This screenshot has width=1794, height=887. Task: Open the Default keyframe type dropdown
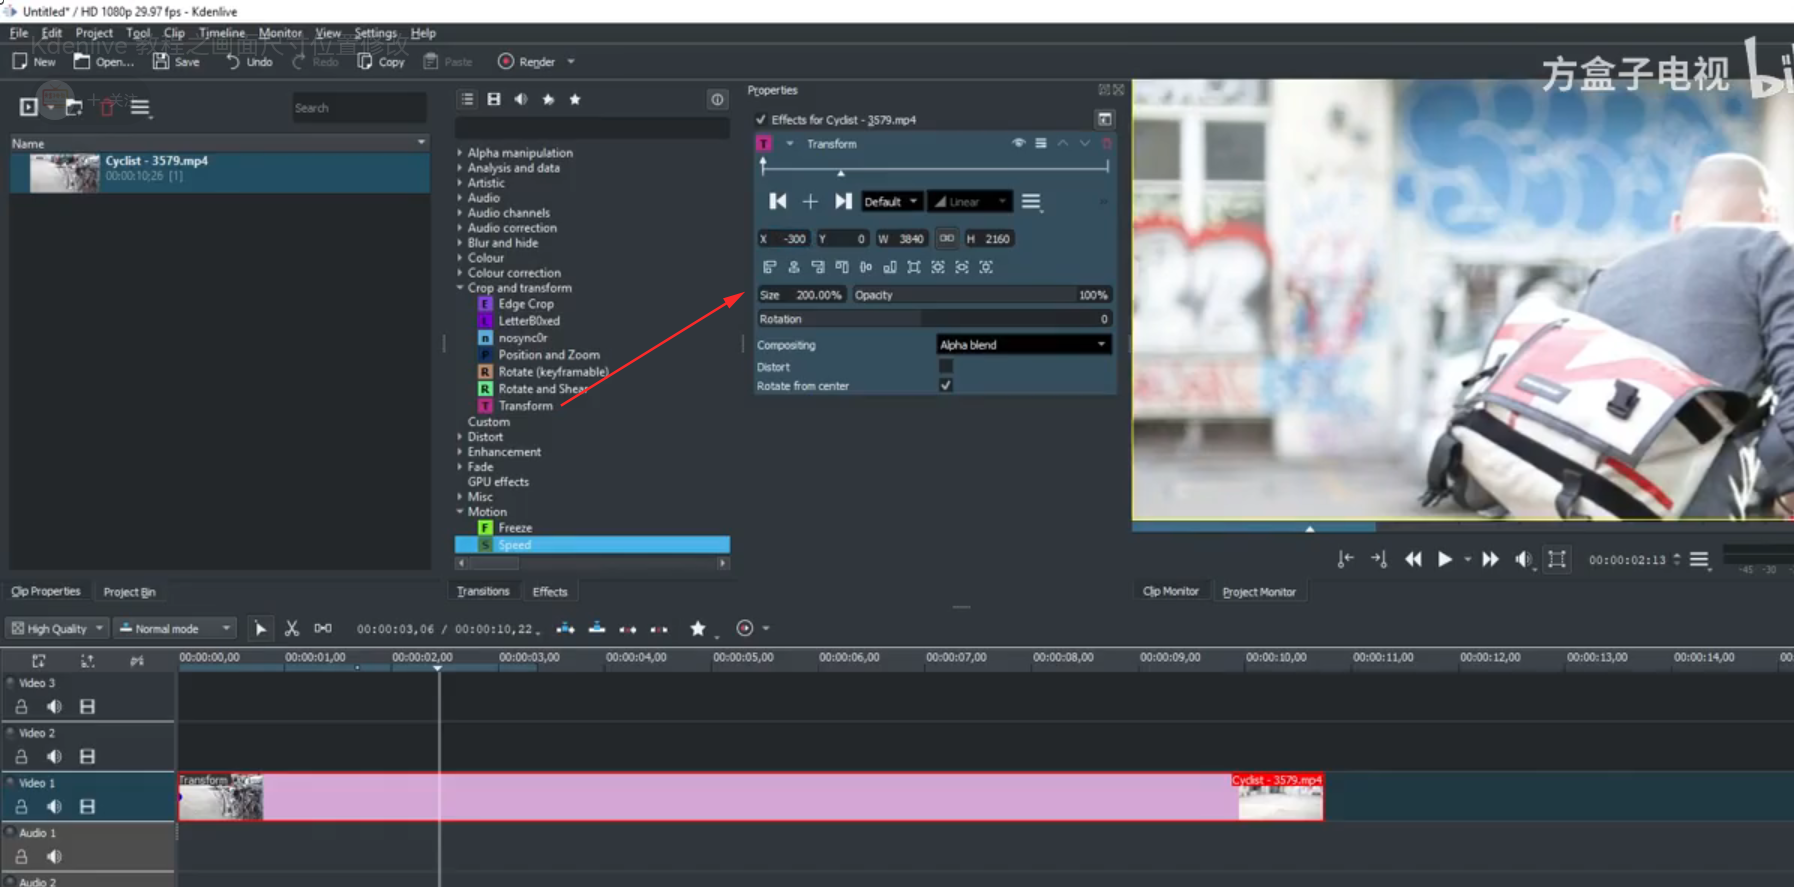pyautogui.click(x=891, y=201)
